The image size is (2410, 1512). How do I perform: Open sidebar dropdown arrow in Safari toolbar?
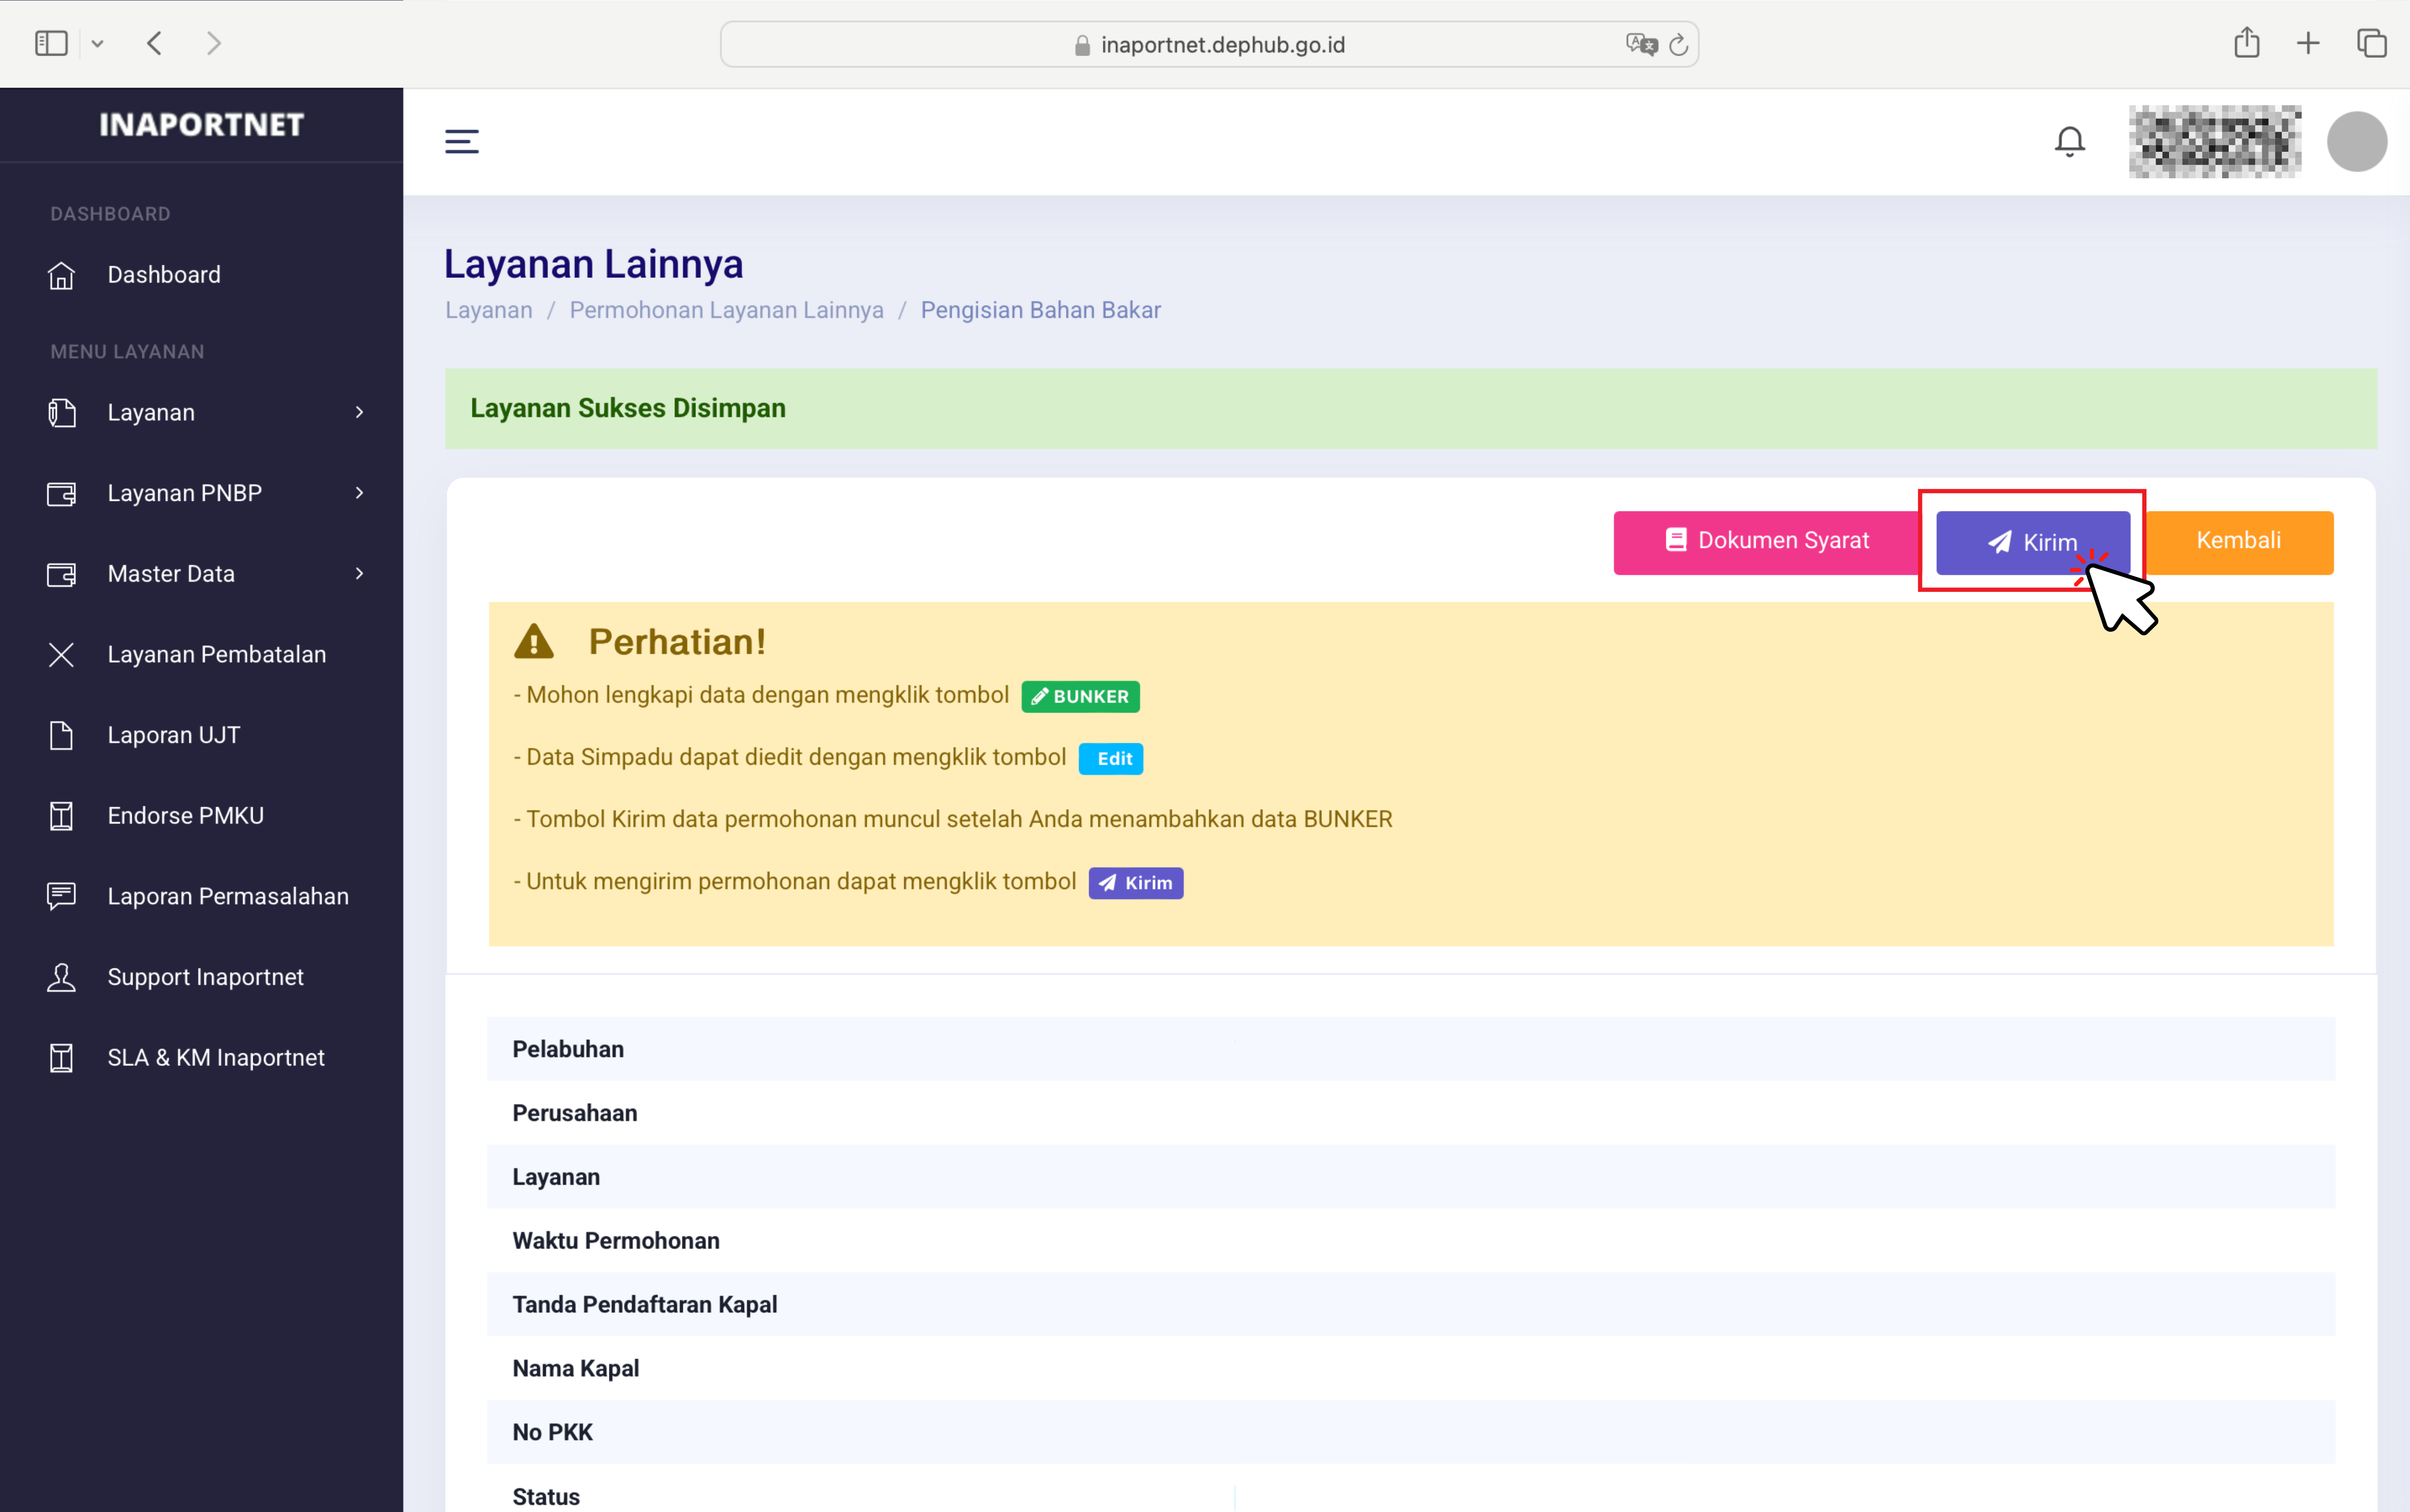pos(97,44)
